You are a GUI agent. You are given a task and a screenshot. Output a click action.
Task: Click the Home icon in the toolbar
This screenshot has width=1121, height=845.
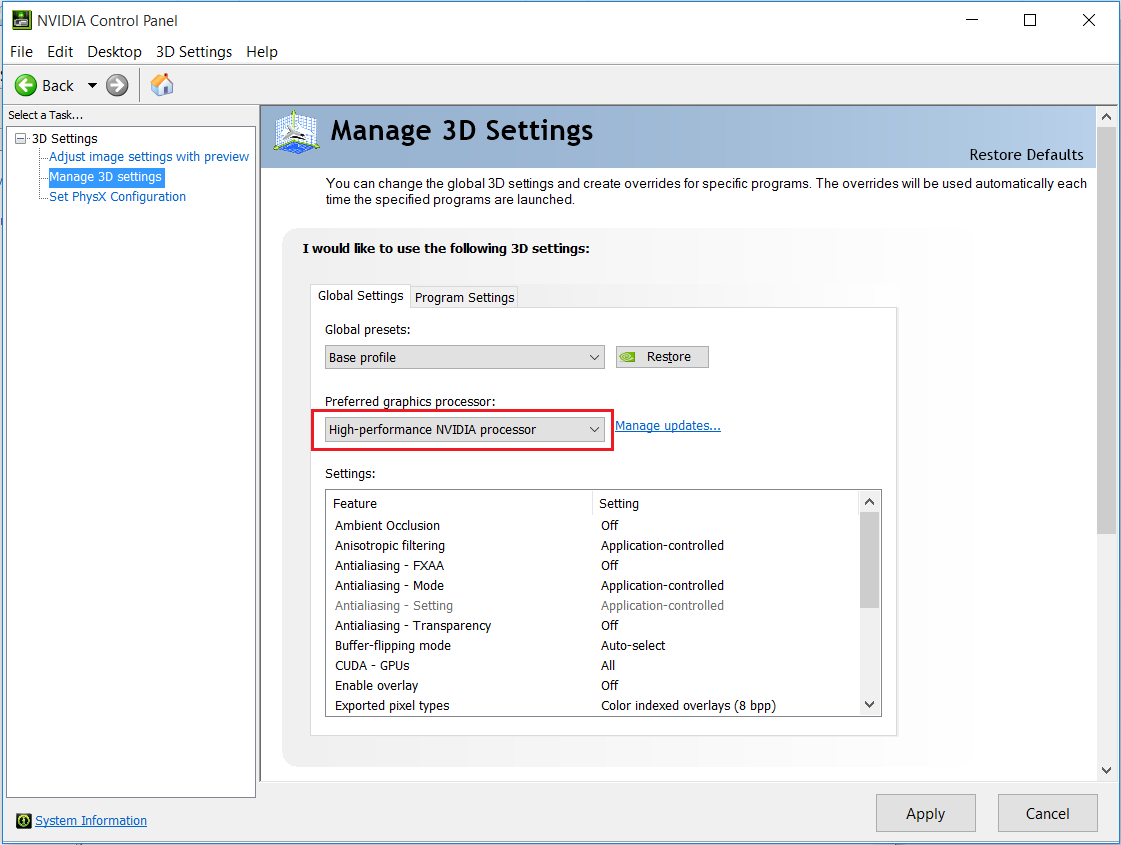(161, 85)
